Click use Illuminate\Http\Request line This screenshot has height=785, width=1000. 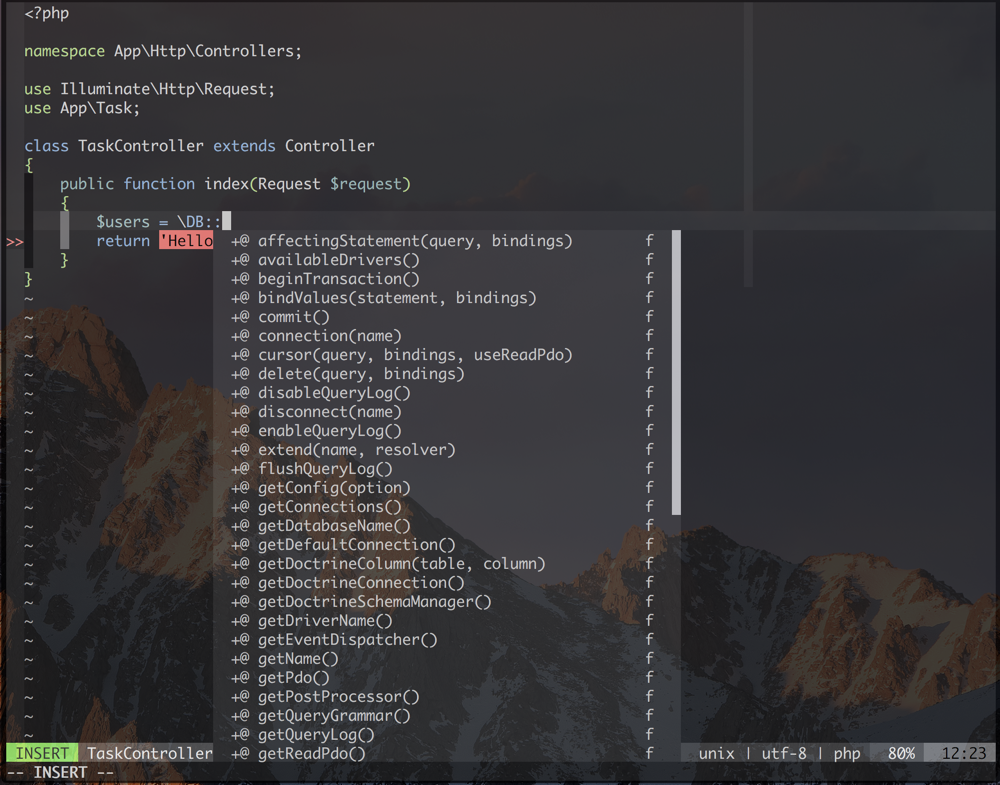[149, 89]
